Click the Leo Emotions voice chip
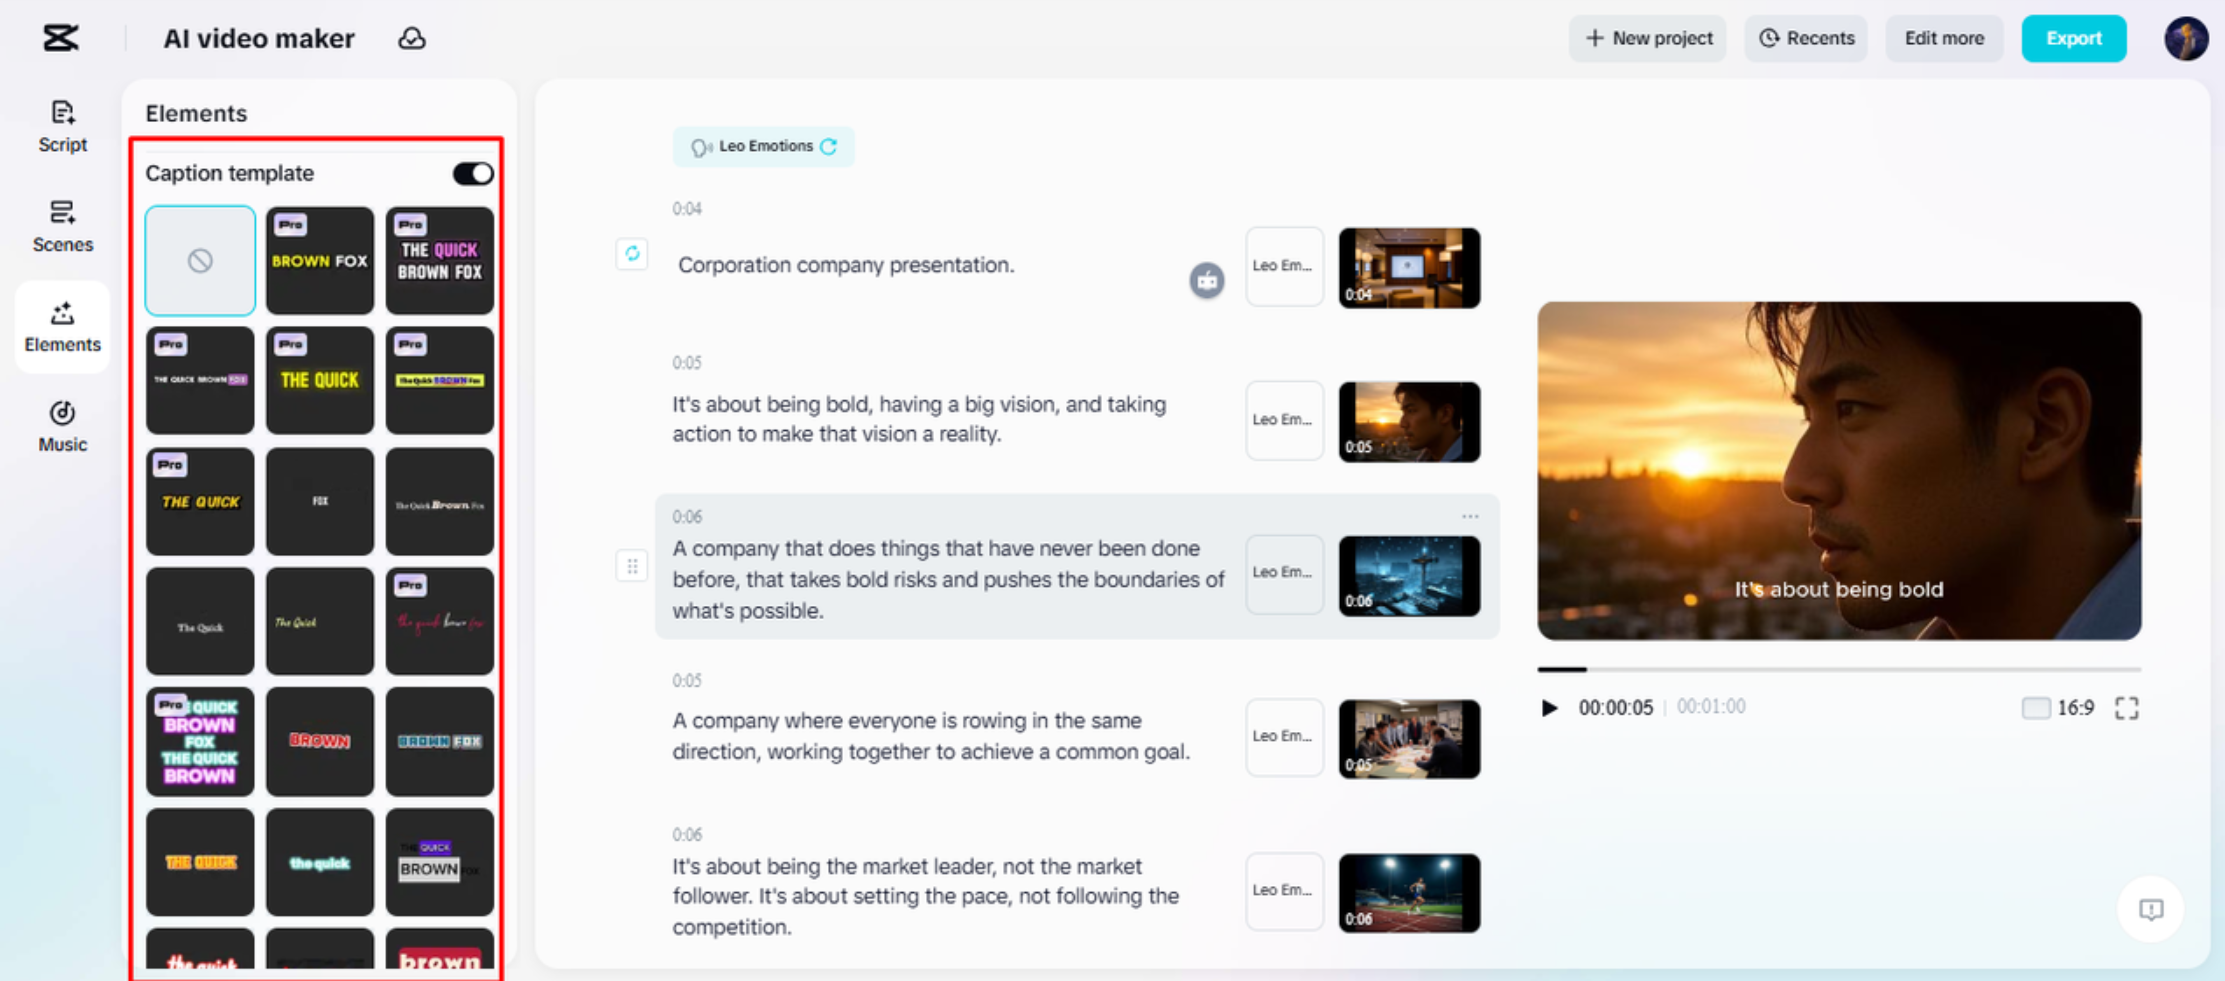 [x=763, y=146]
